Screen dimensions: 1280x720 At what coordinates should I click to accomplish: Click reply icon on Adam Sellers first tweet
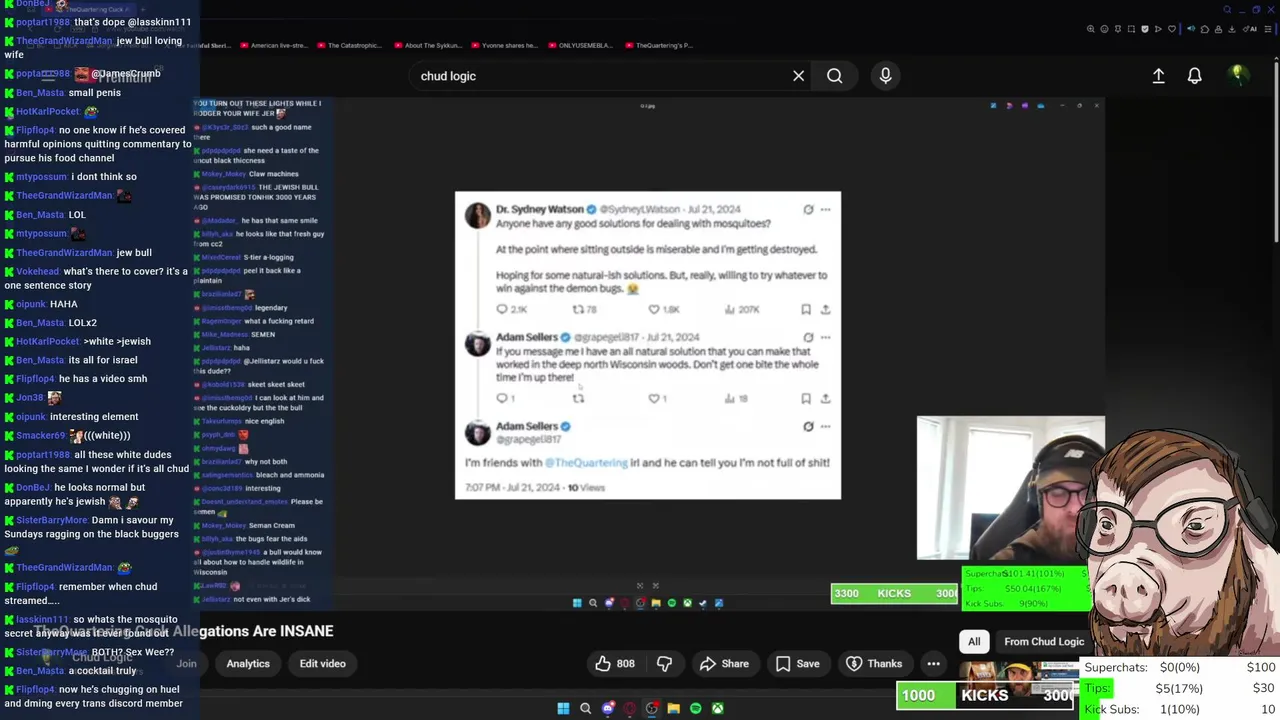502,398
